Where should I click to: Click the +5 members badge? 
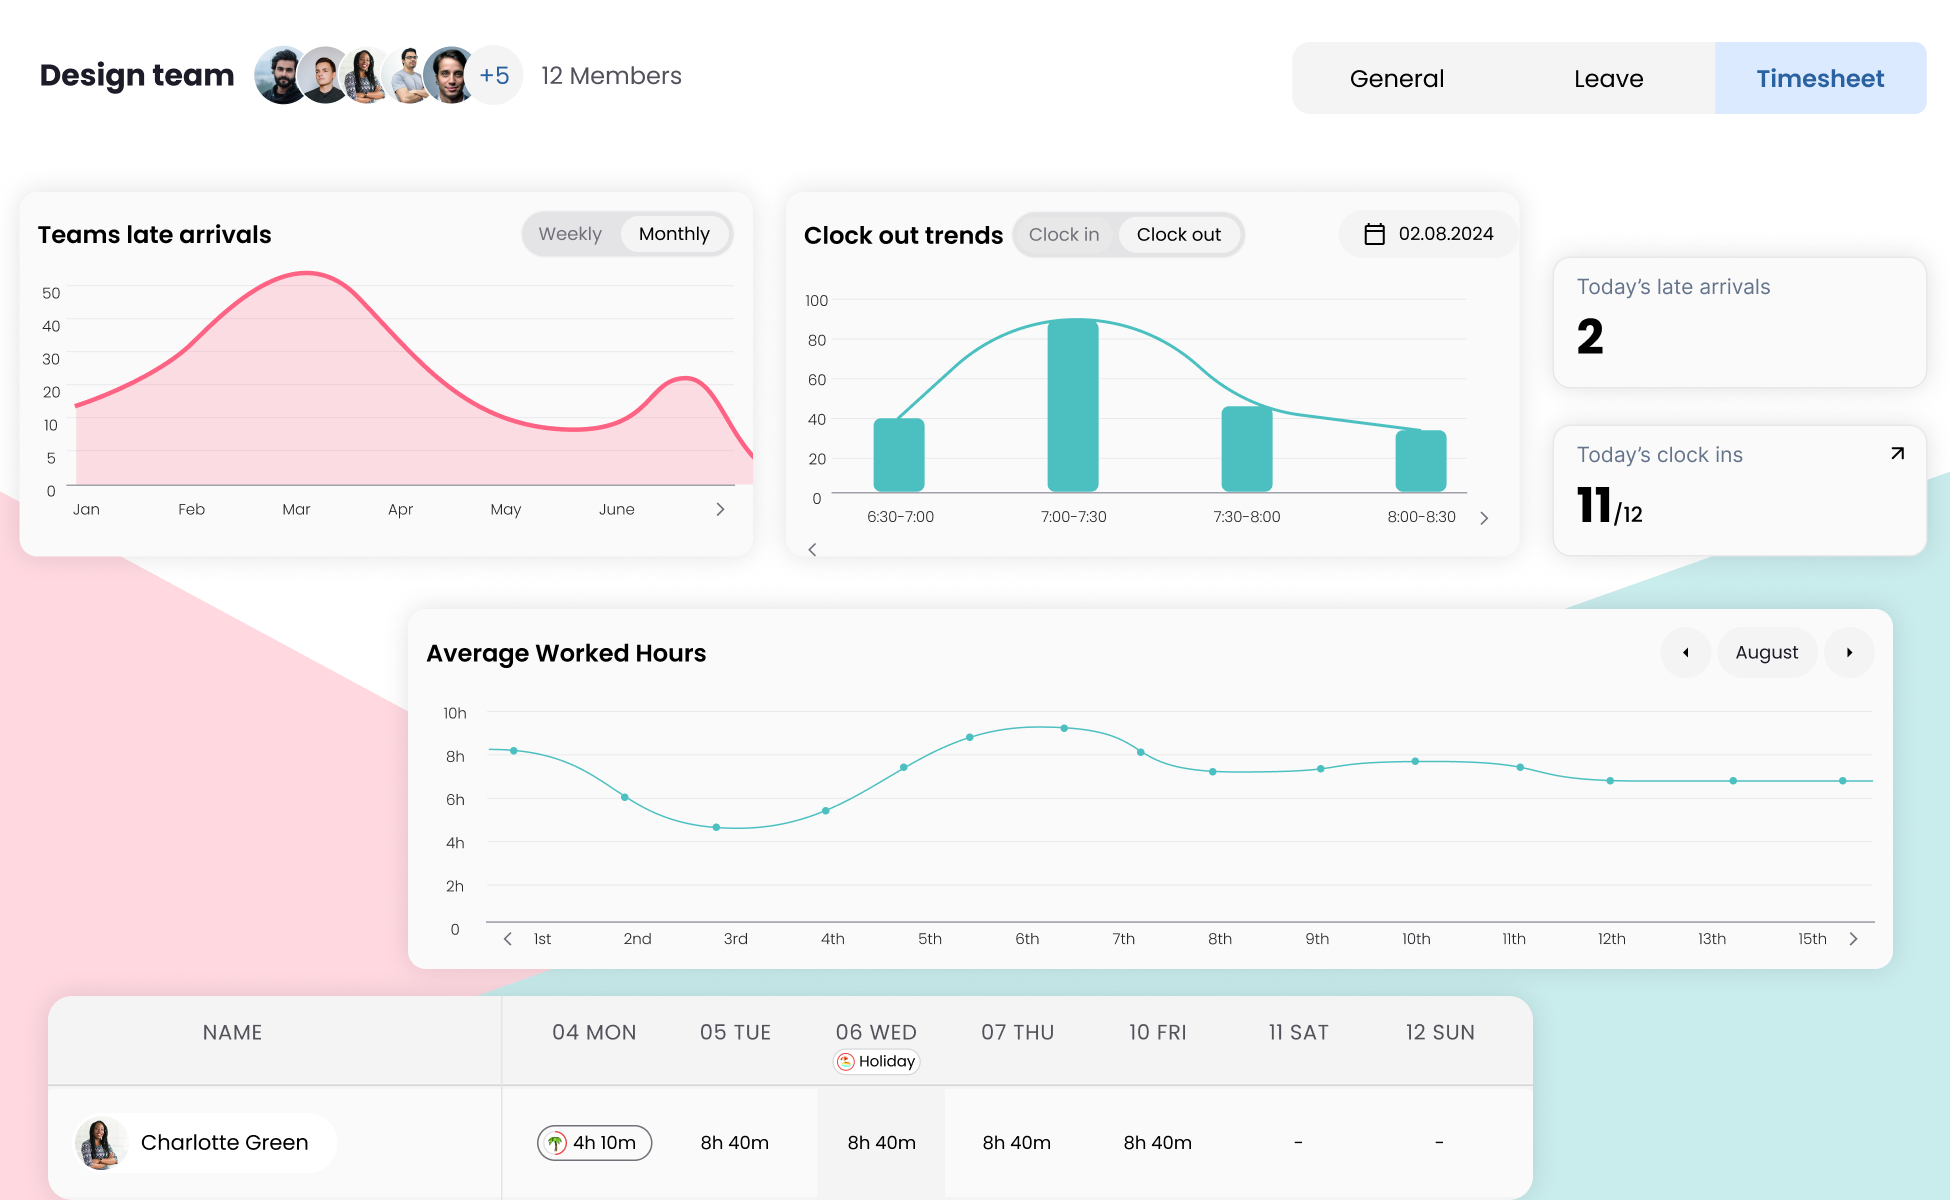(x=494, y=74)
